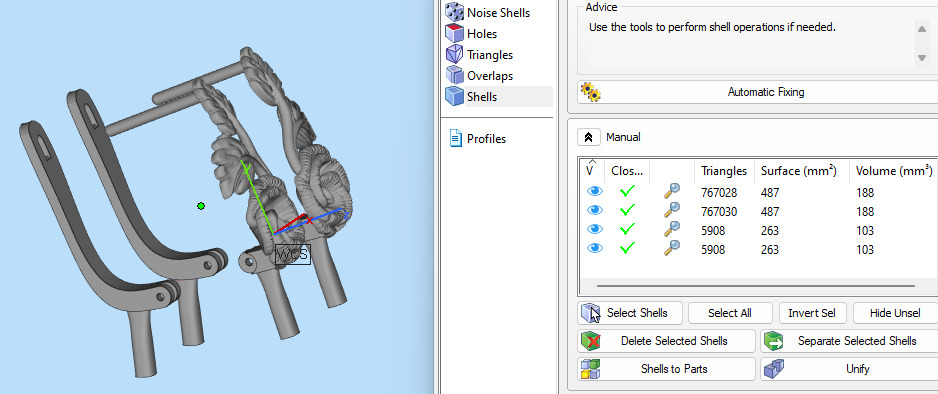Image resolution: width=938 pixels, height=394 pixels.
Task: Click the gears icon on Automatic Fixing
Action: click(590, 92)
